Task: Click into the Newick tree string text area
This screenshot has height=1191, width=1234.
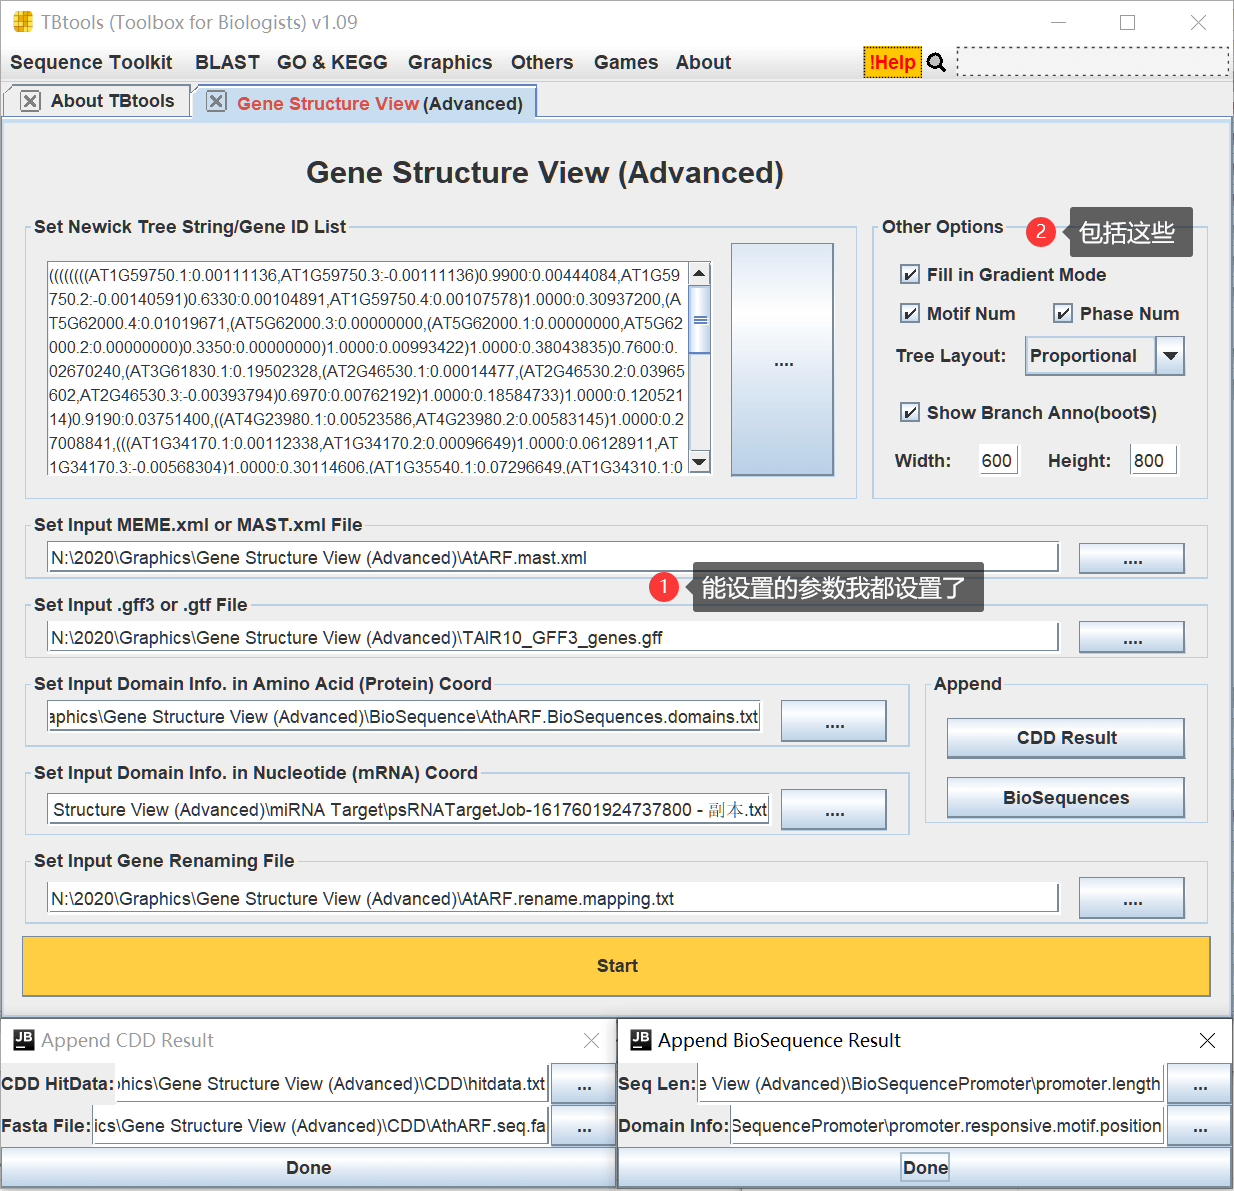Action: pos(367,367)
